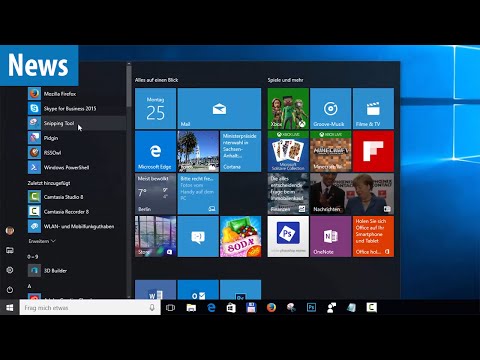This screenshot has height=360, width=480.
Task: Open Settings gear in Start sidebar
Action: click(10, 270)
